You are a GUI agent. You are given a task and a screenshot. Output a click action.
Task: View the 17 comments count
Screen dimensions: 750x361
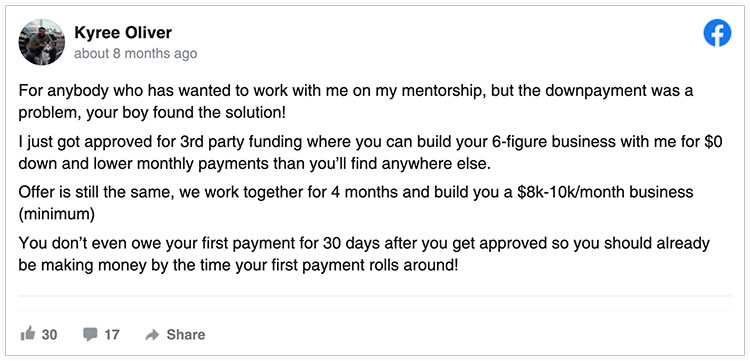point(112,334)
